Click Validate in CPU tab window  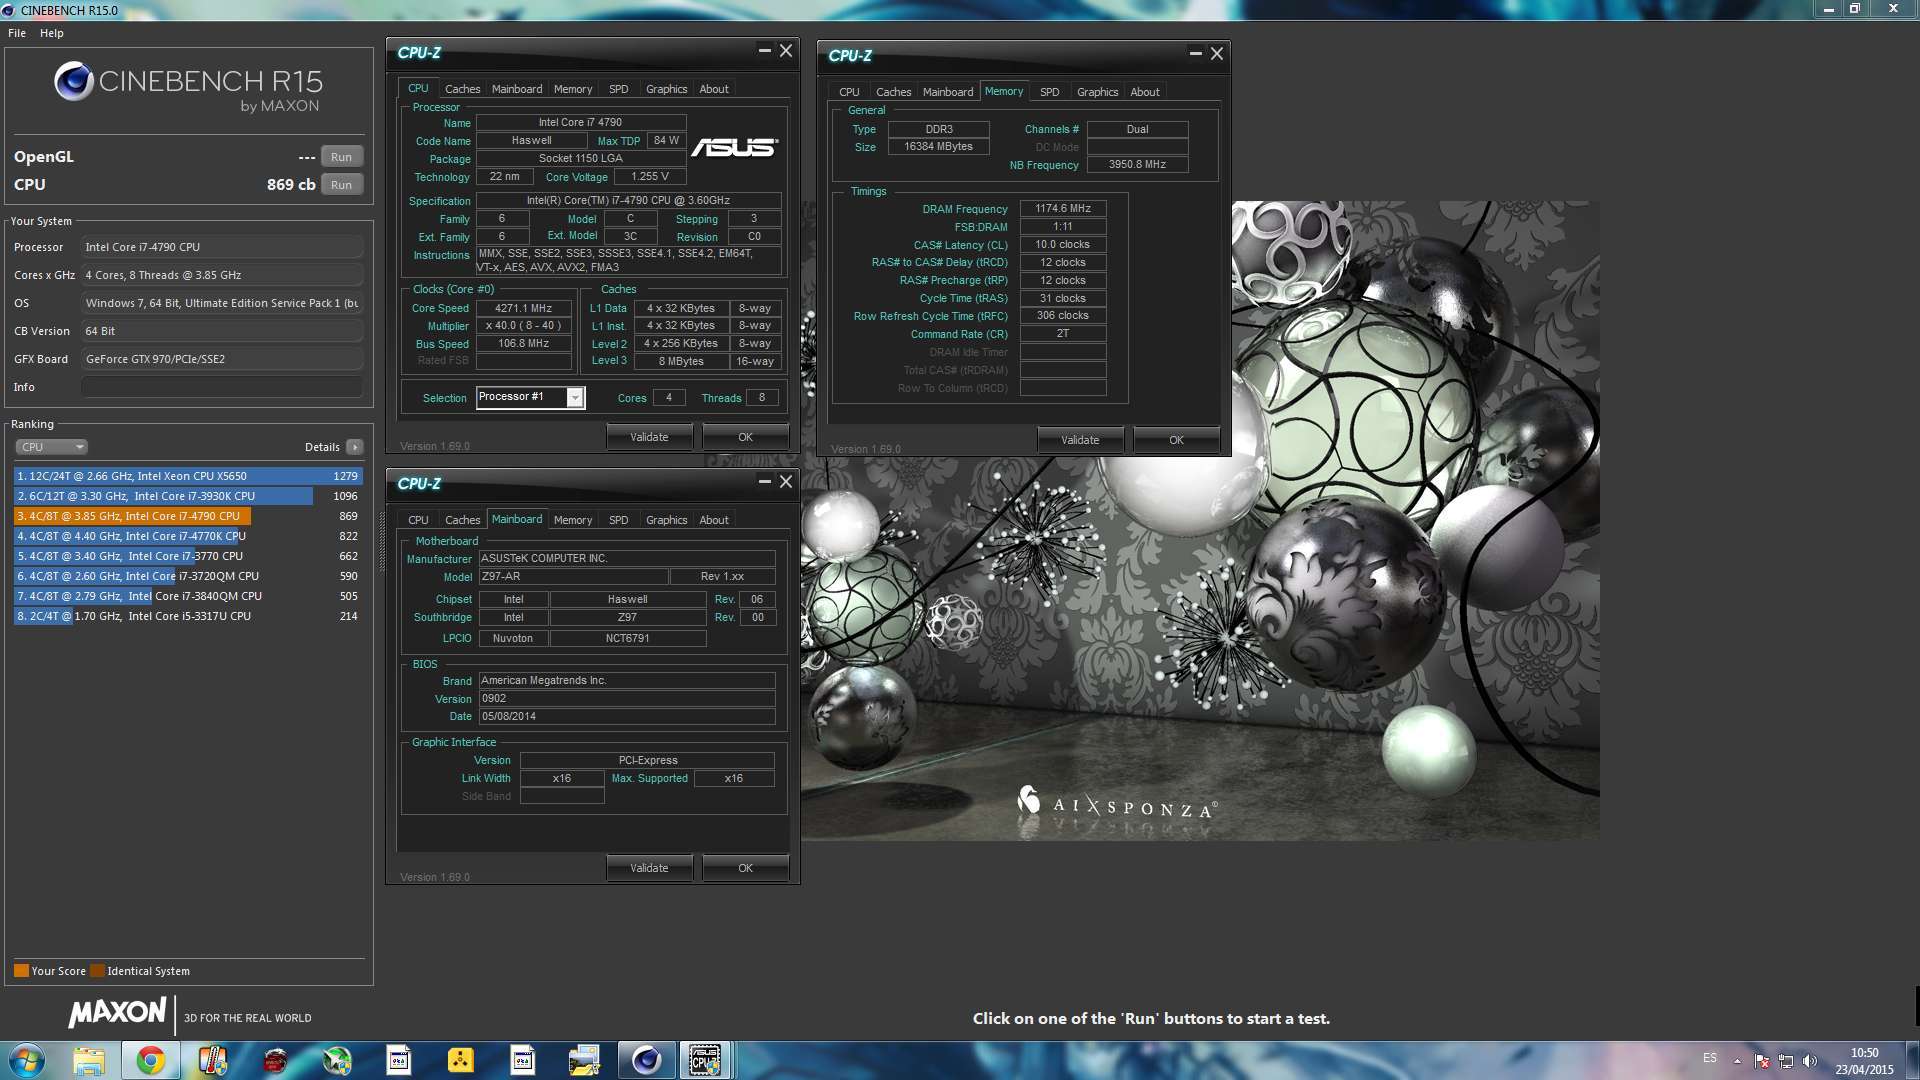click(x=649, y=437)
